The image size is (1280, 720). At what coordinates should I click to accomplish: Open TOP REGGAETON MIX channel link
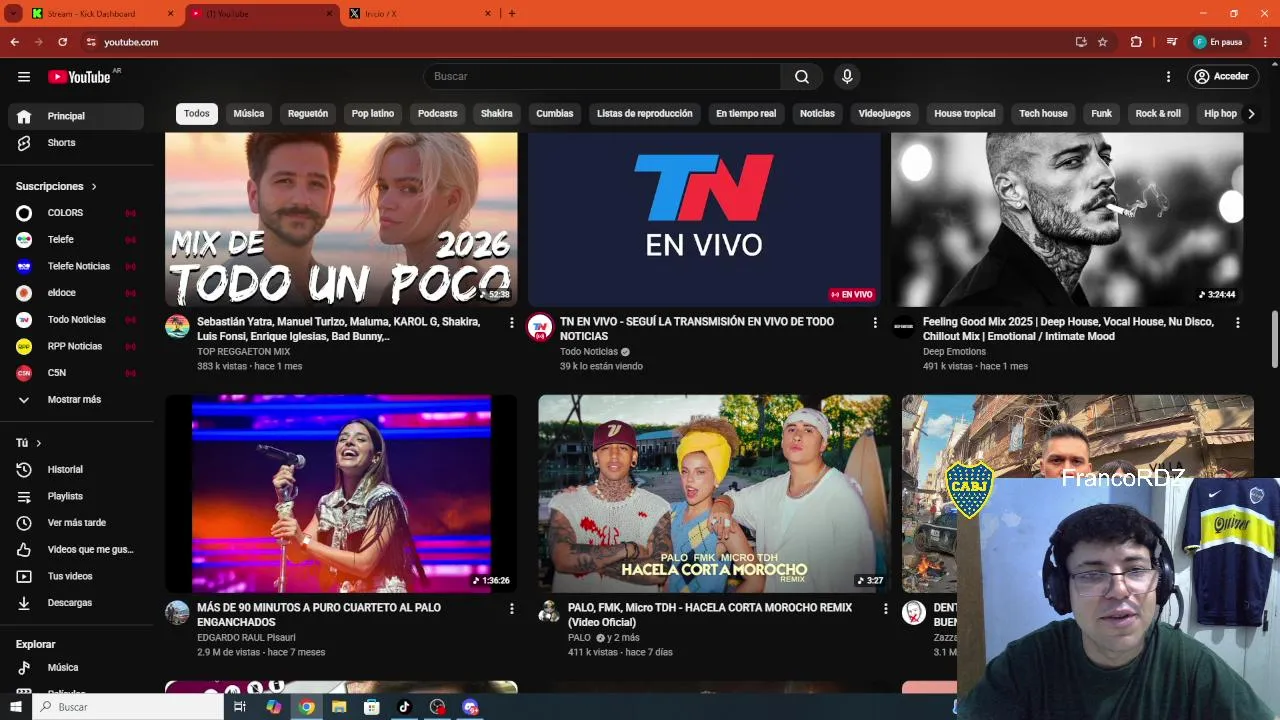(x=243, y=352)
